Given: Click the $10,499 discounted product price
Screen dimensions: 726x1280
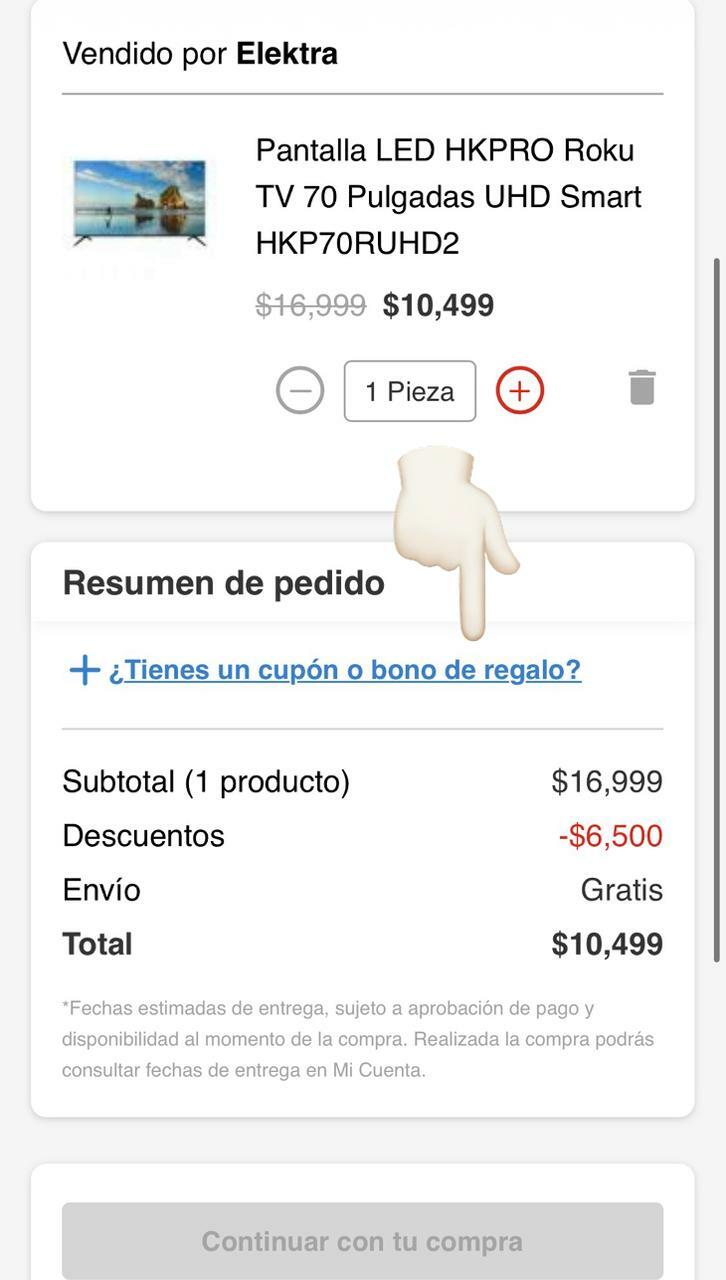Looking at the screenshot, I should point(438,305).
